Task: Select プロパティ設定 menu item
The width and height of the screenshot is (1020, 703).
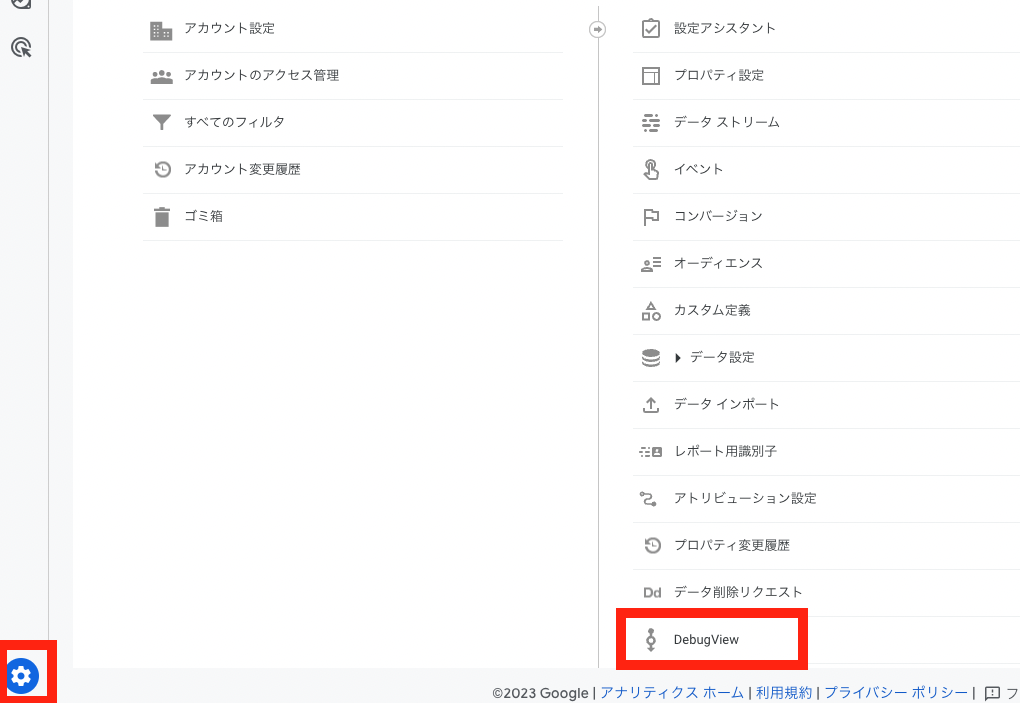Action: 718,75
